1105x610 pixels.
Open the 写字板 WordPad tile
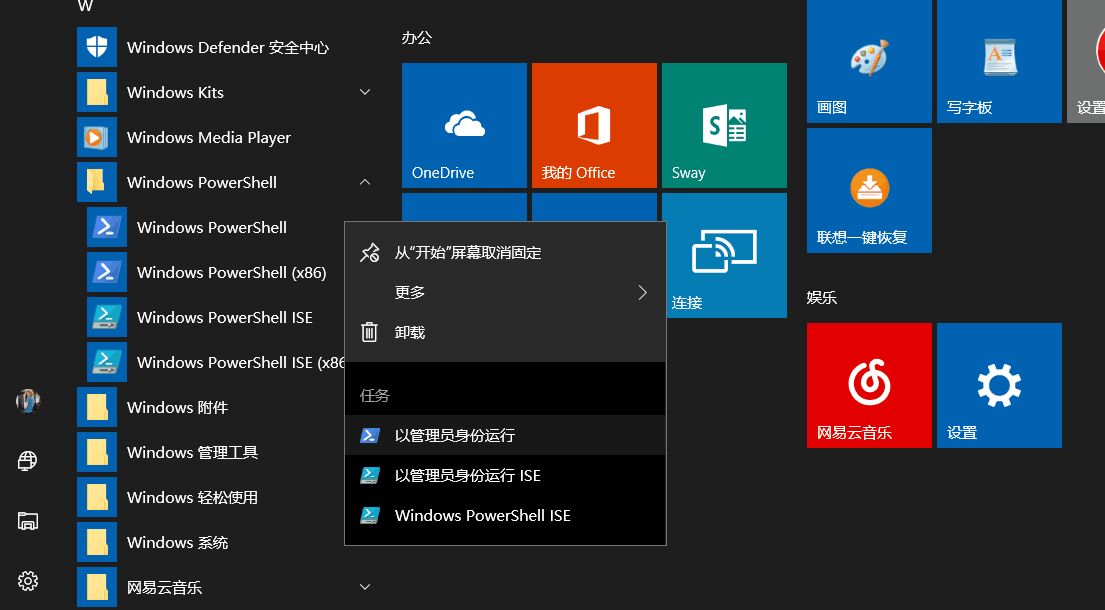click(999, 61)
